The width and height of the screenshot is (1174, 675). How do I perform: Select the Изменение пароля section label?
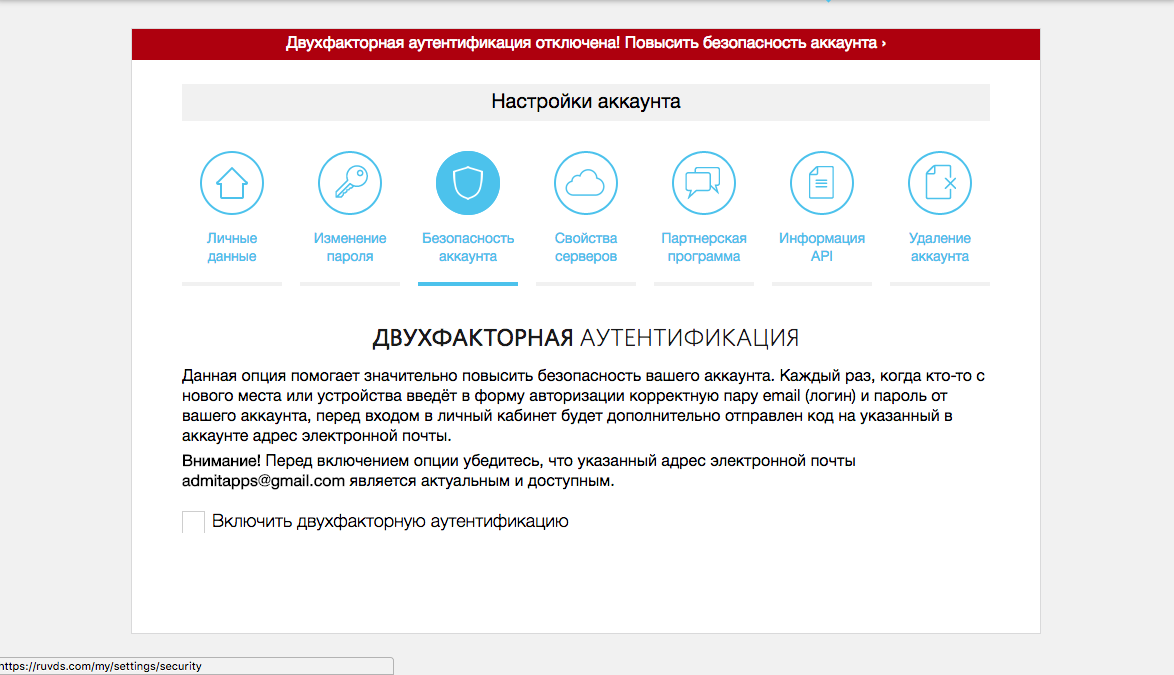tap(349, 248)
